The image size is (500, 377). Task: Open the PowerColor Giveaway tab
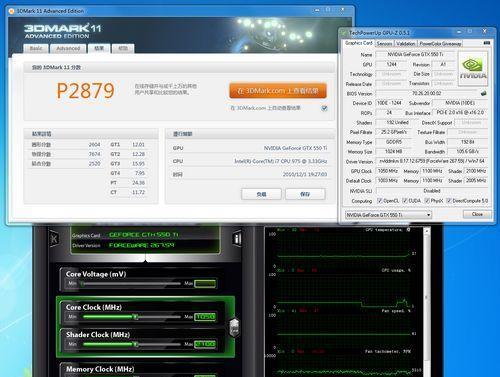[x=440, y=44]
